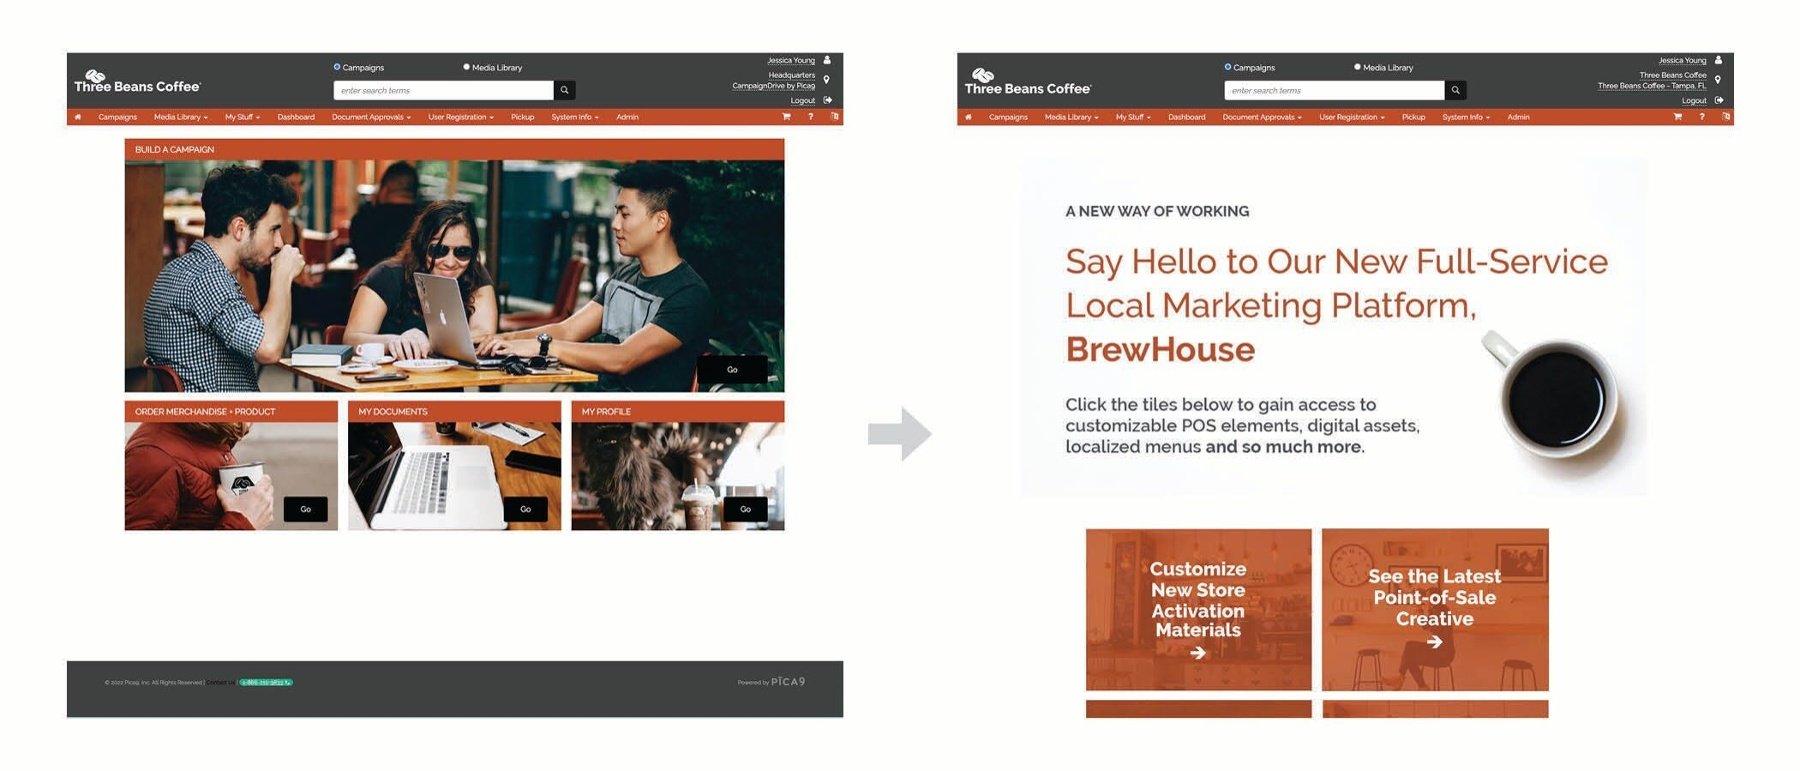1800x771 pixels.
Task: Click Three Beans Coffee logo in left screenshot
Action: tap(137, 82)
